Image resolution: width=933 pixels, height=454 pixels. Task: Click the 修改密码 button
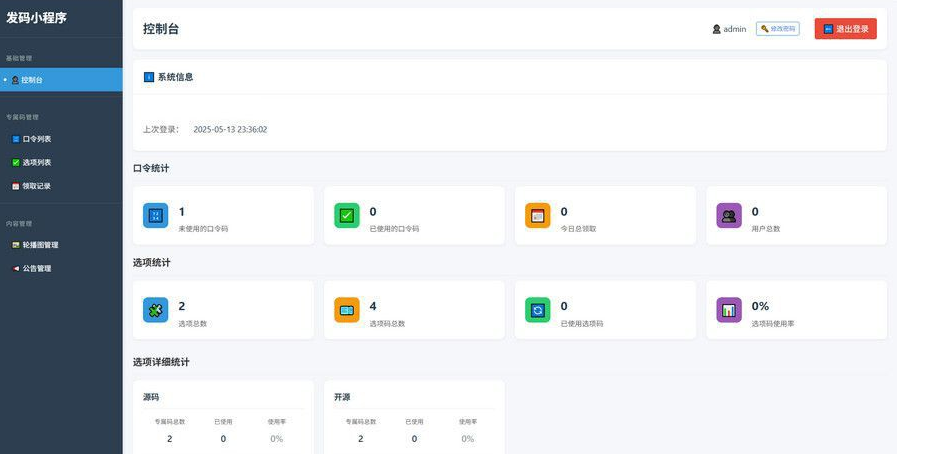tap(778, 29)
